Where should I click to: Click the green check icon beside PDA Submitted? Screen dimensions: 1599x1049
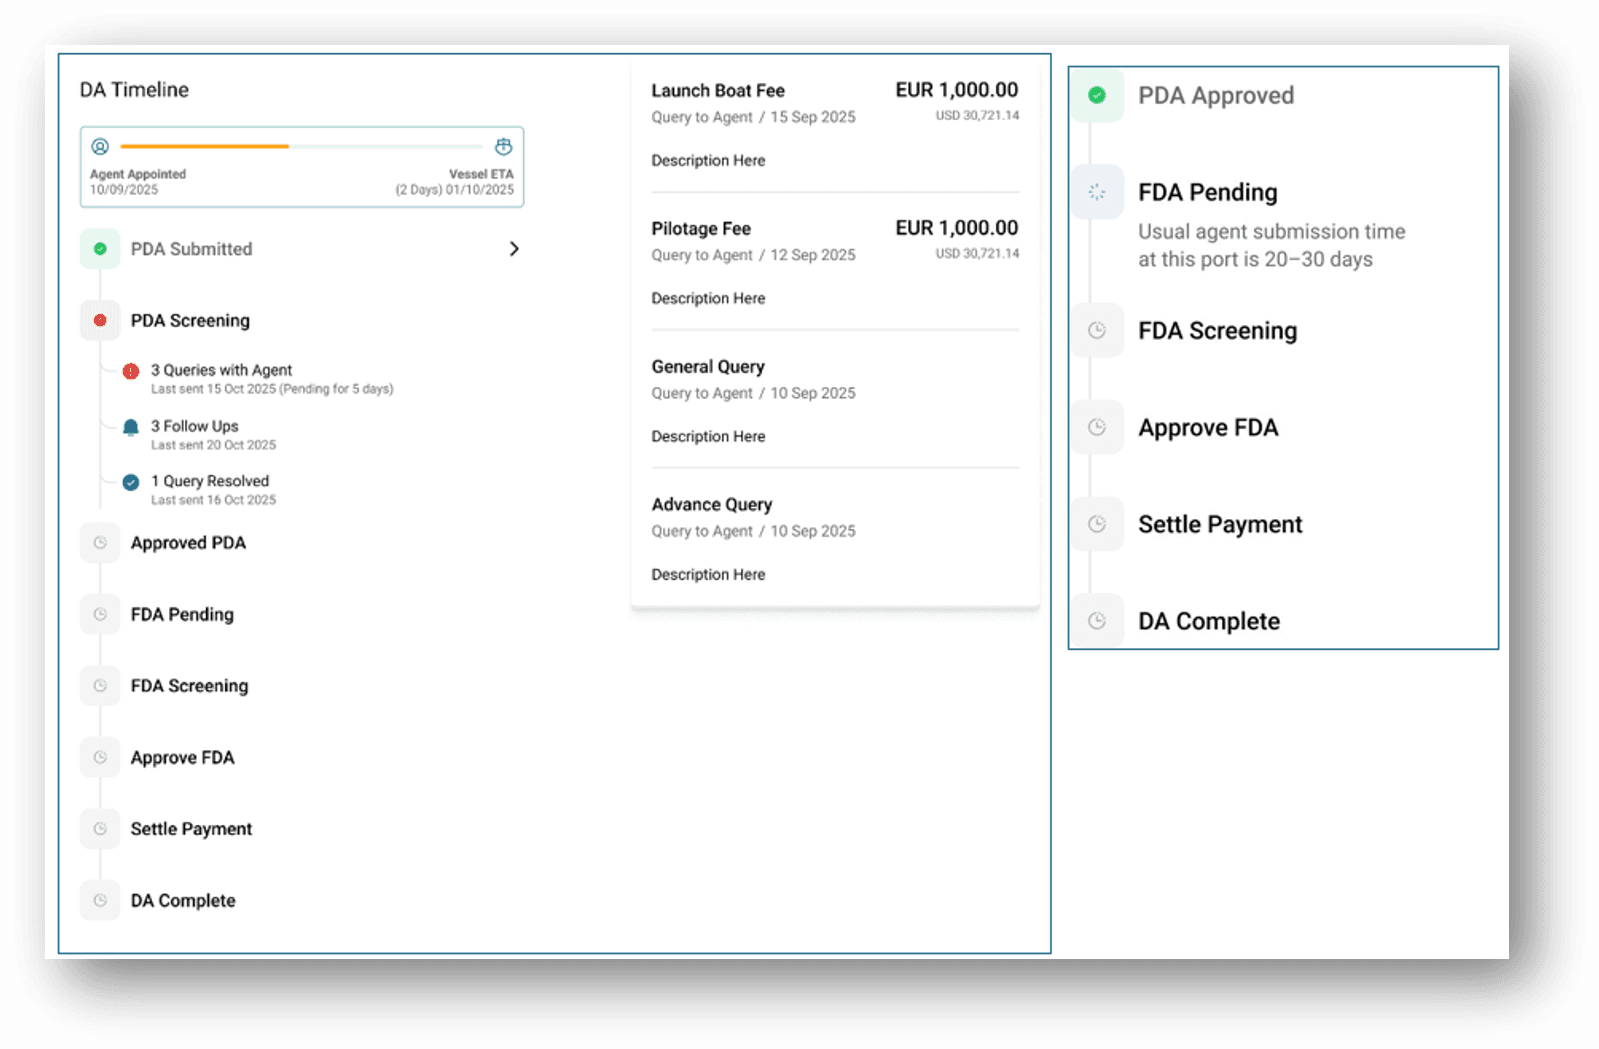[x=100, y=249]
